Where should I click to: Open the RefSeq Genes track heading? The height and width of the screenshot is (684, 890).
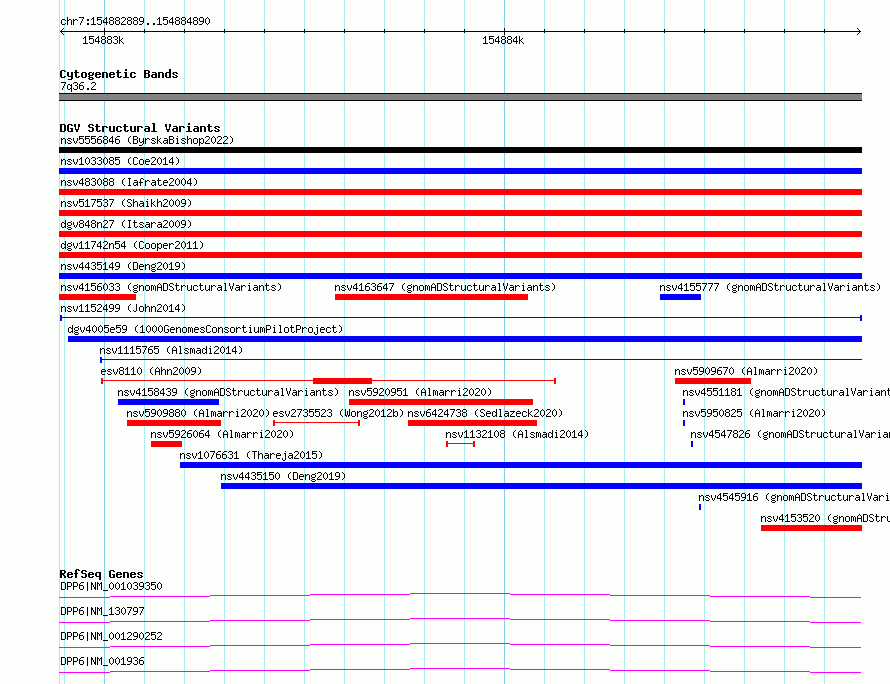pos(101,574)
